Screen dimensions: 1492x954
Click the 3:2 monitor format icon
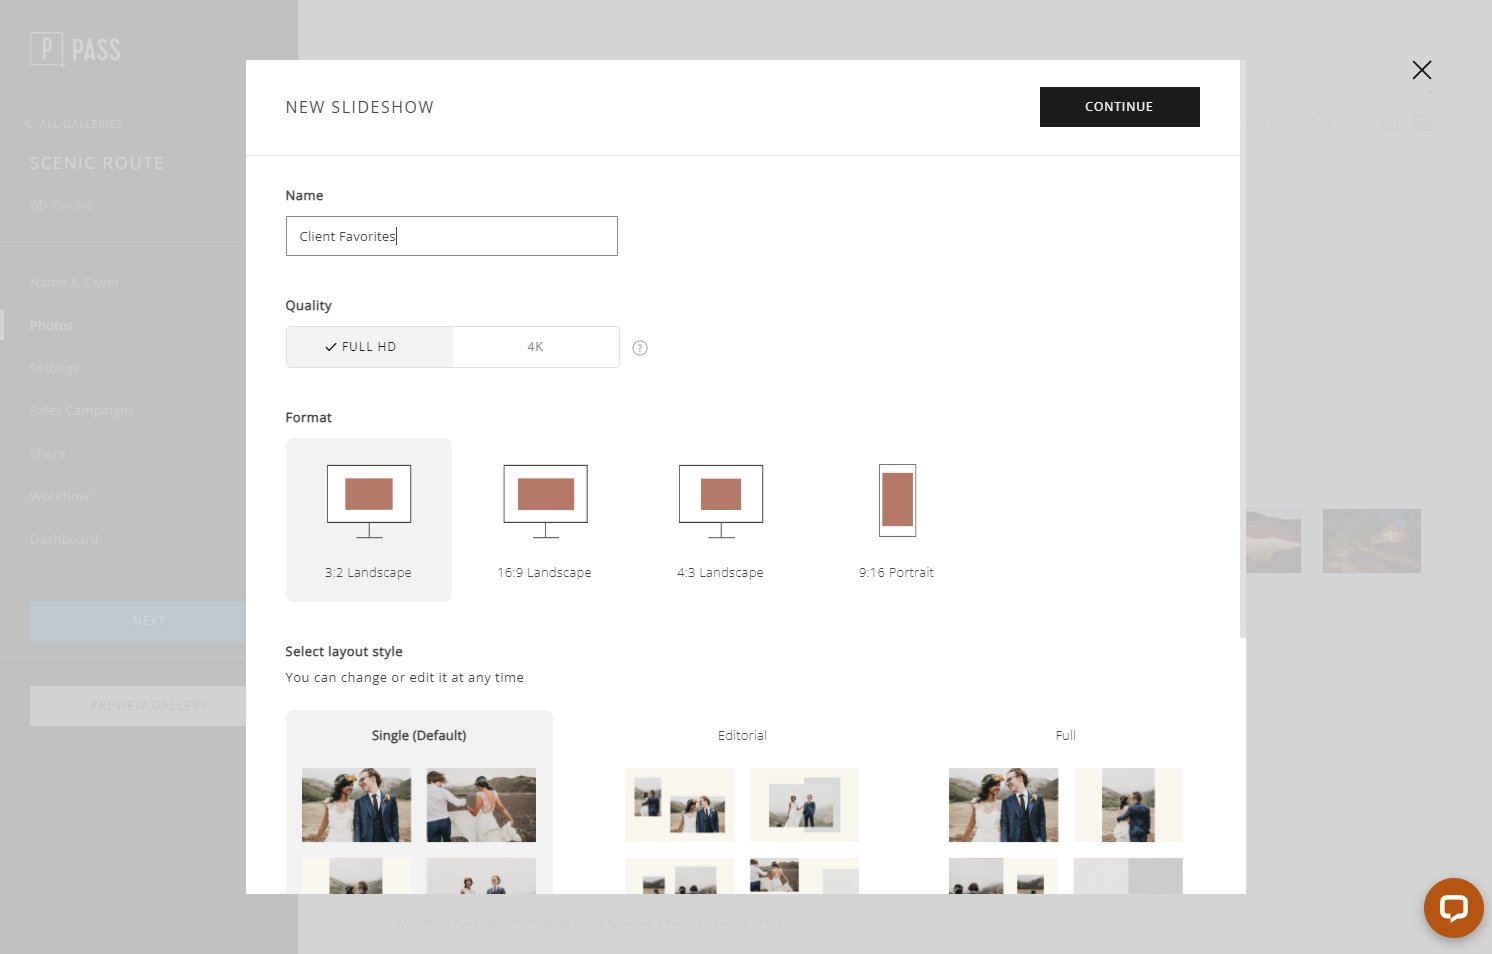(369, 501)
